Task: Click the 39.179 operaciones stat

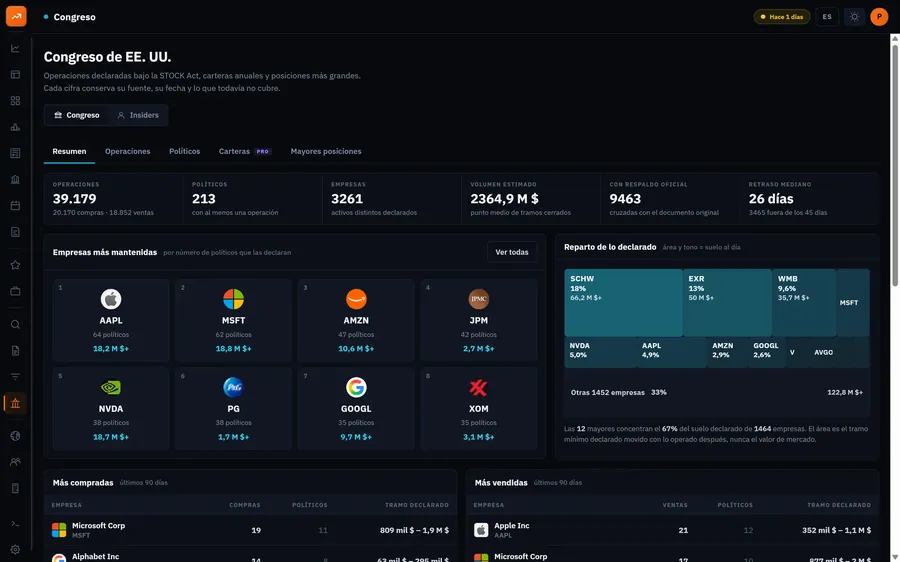Action: (114, 199)
